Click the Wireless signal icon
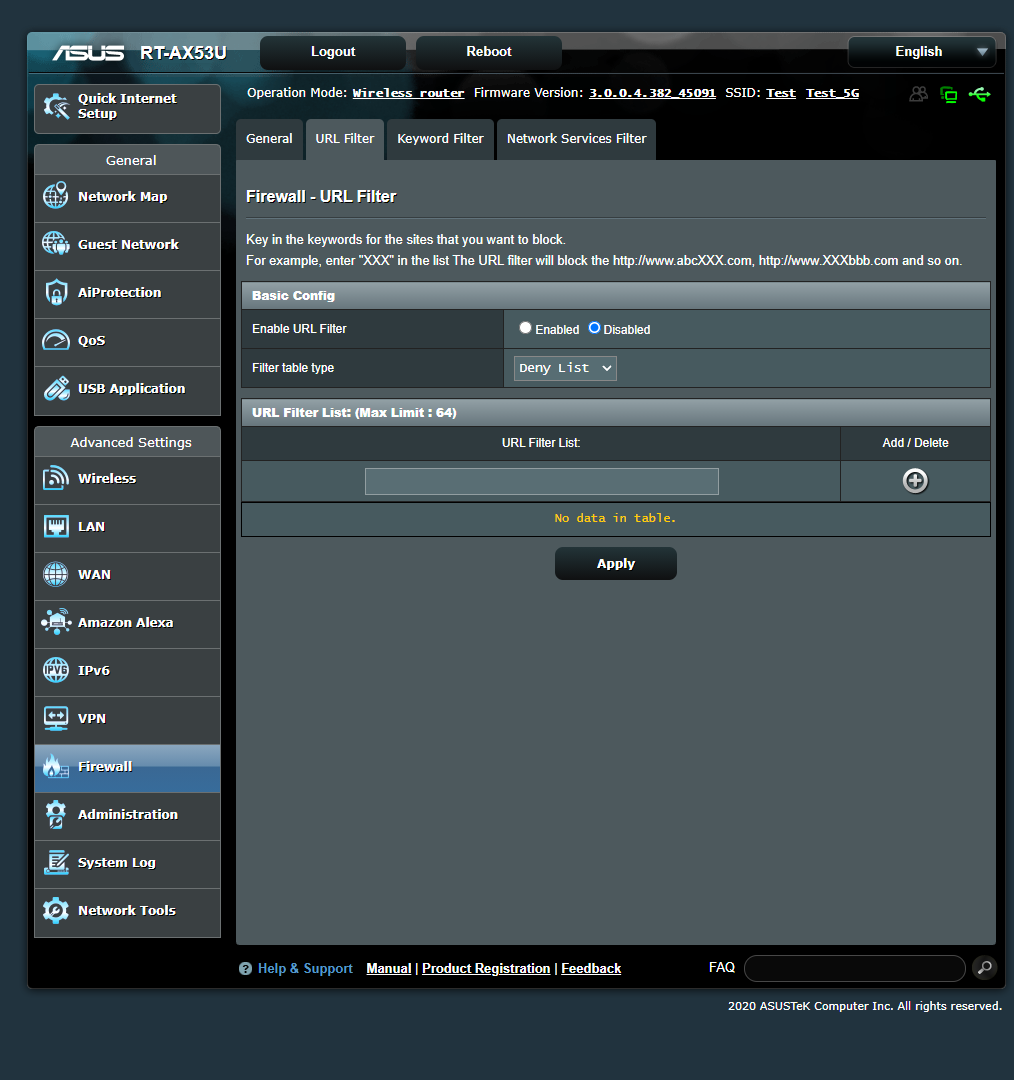Screen dimensions: 1014x1080 (x=56, y=478)
